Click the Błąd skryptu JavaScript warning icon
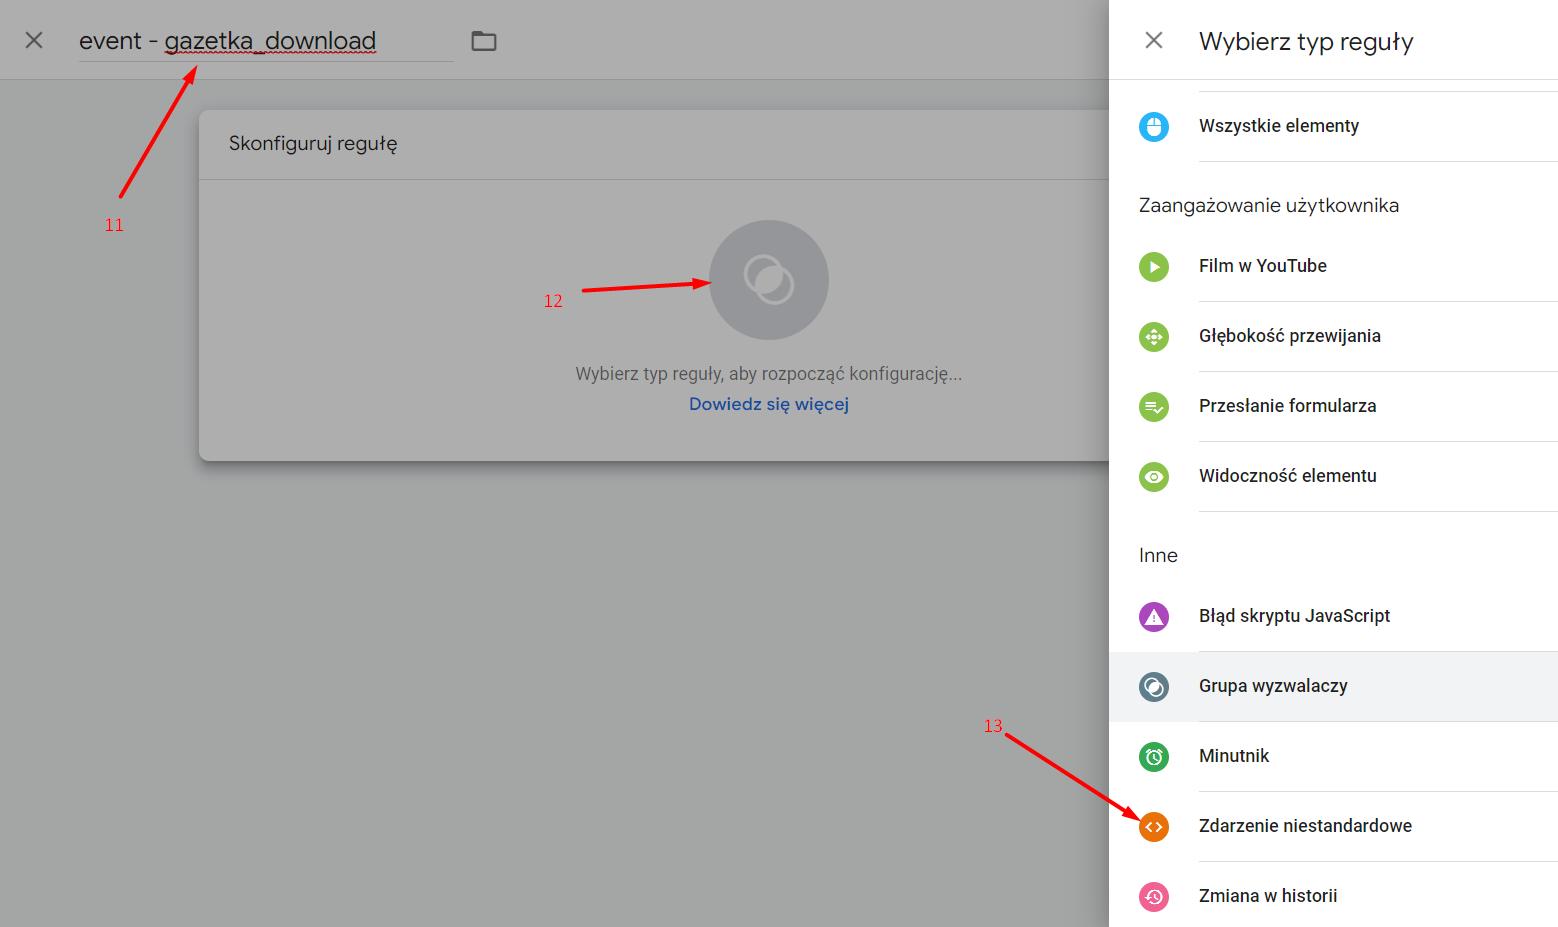Viewport: 1558px width, 927px height. (1154, 616)
